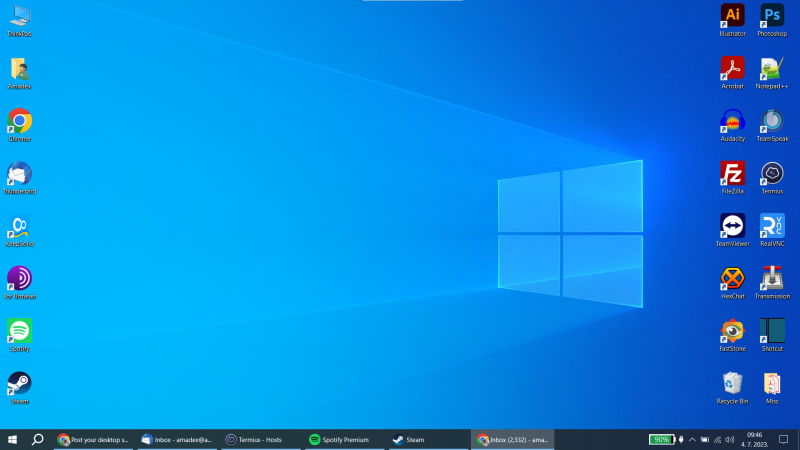The height and width of the screenshot is (450, 800).
Task: Click the 90% battery indicator
Action: (x=660, y=439)
